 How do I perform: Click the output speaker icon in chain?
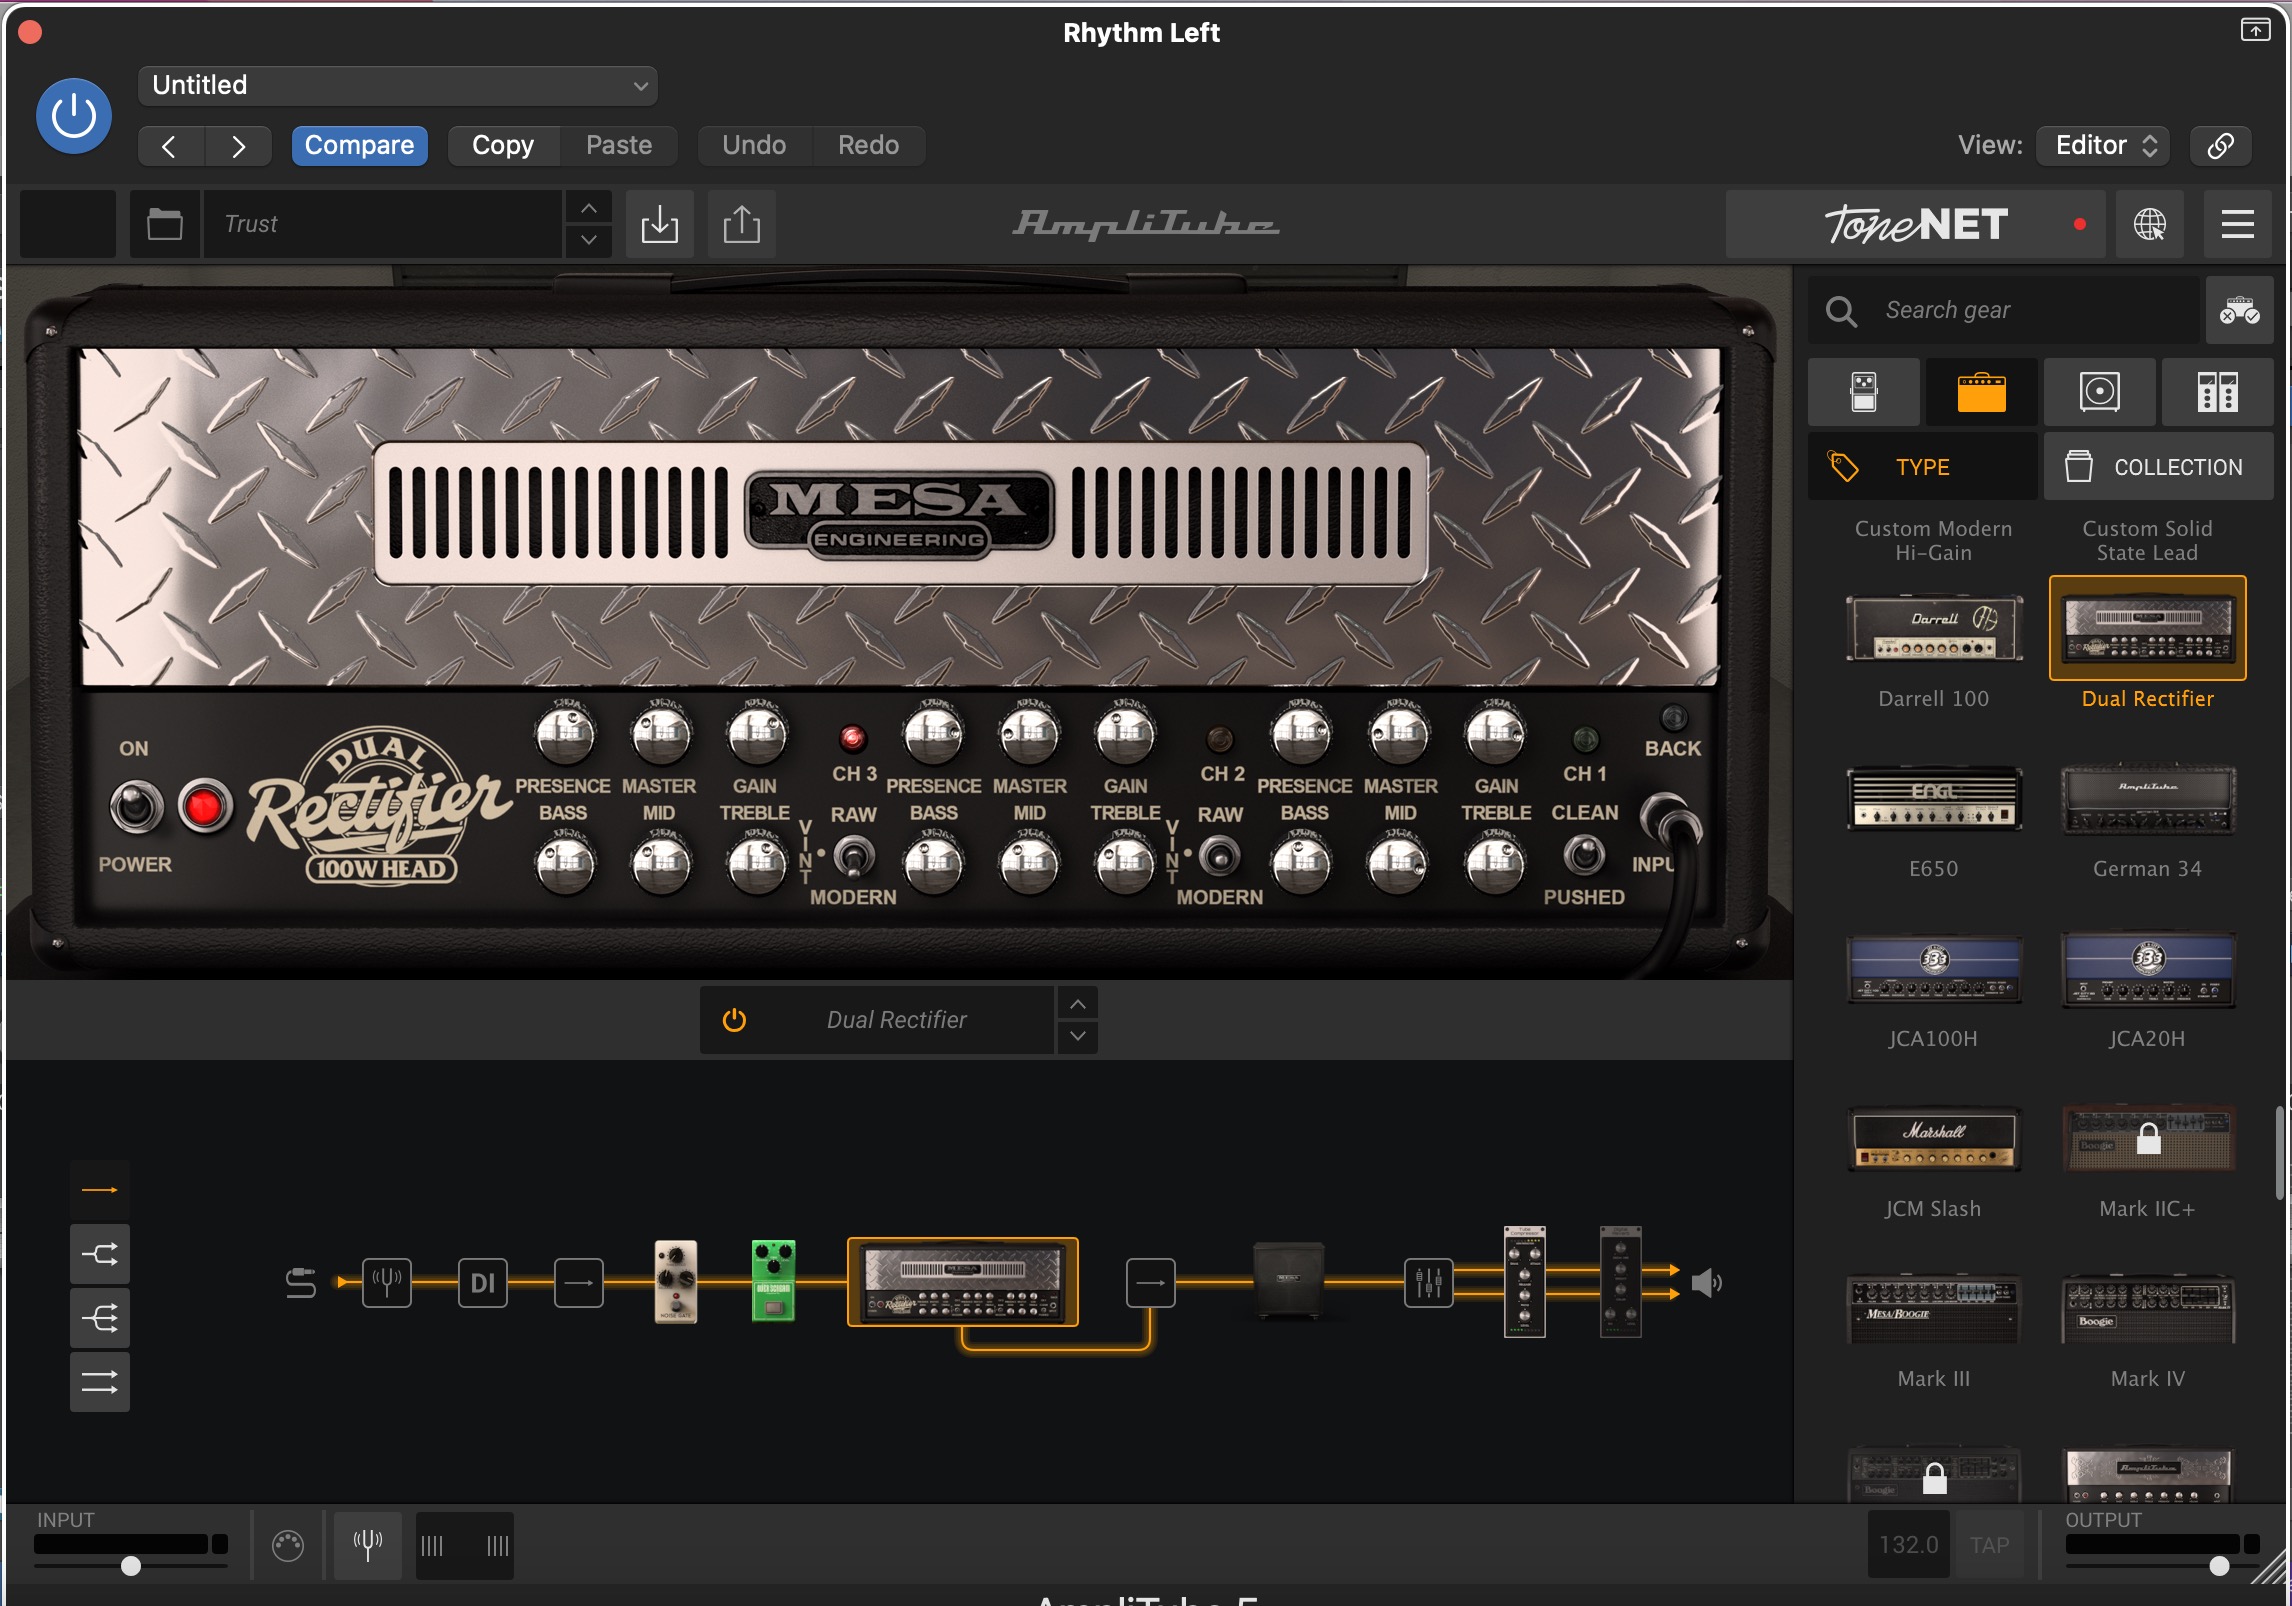(x=1706, y=1282)
